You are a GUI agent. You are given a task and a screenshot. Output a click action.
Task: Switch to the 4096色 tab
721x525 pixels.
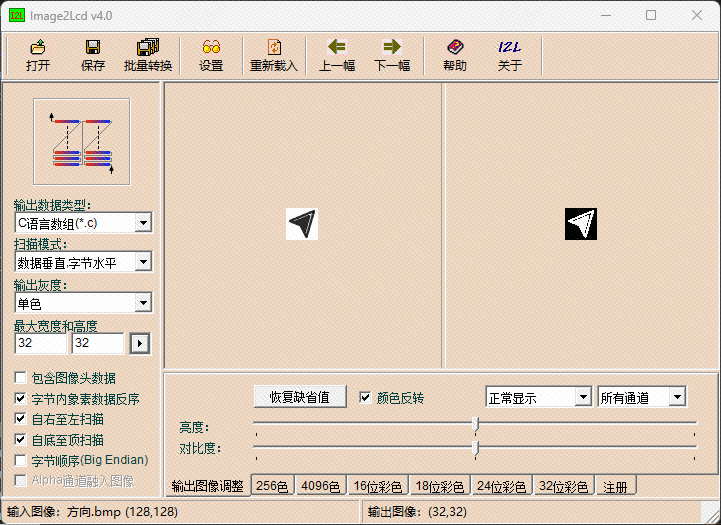320,486
